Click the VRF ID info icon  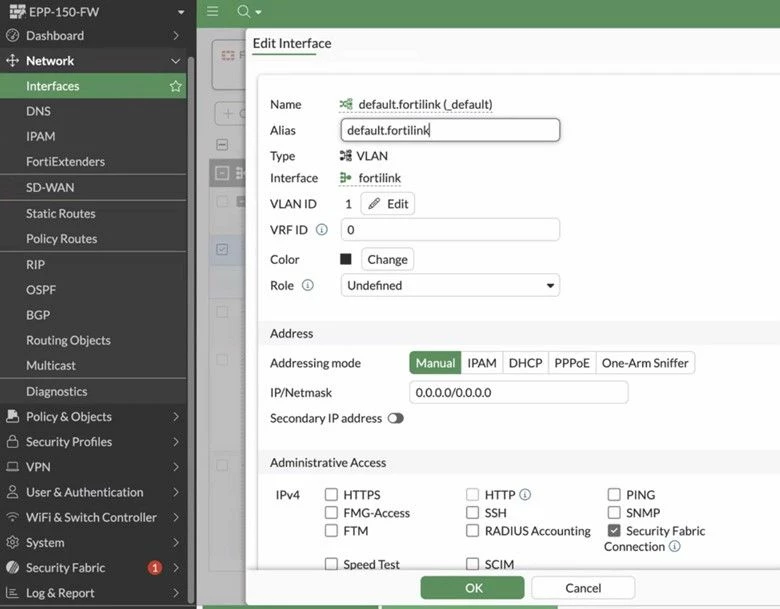point(322,229)
